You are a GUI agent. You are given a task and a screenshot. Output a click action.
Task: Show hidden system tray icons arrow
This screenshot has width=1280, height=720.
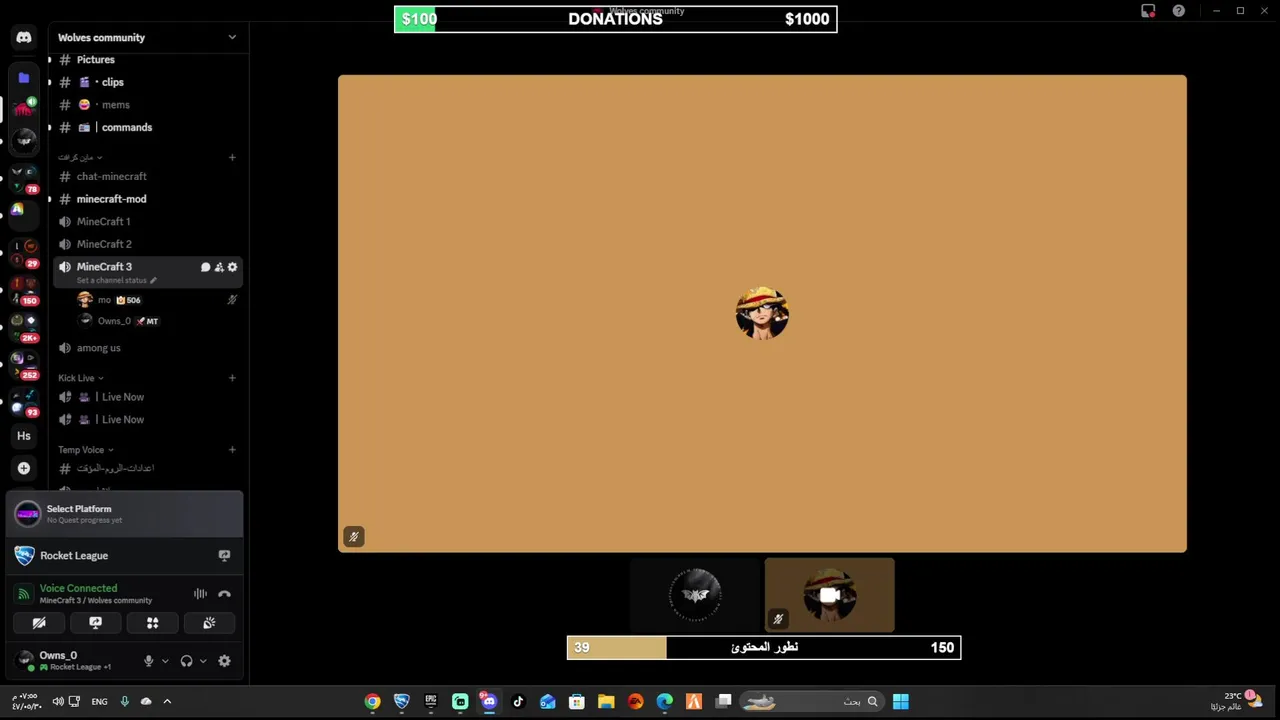(x=167, y=702)
